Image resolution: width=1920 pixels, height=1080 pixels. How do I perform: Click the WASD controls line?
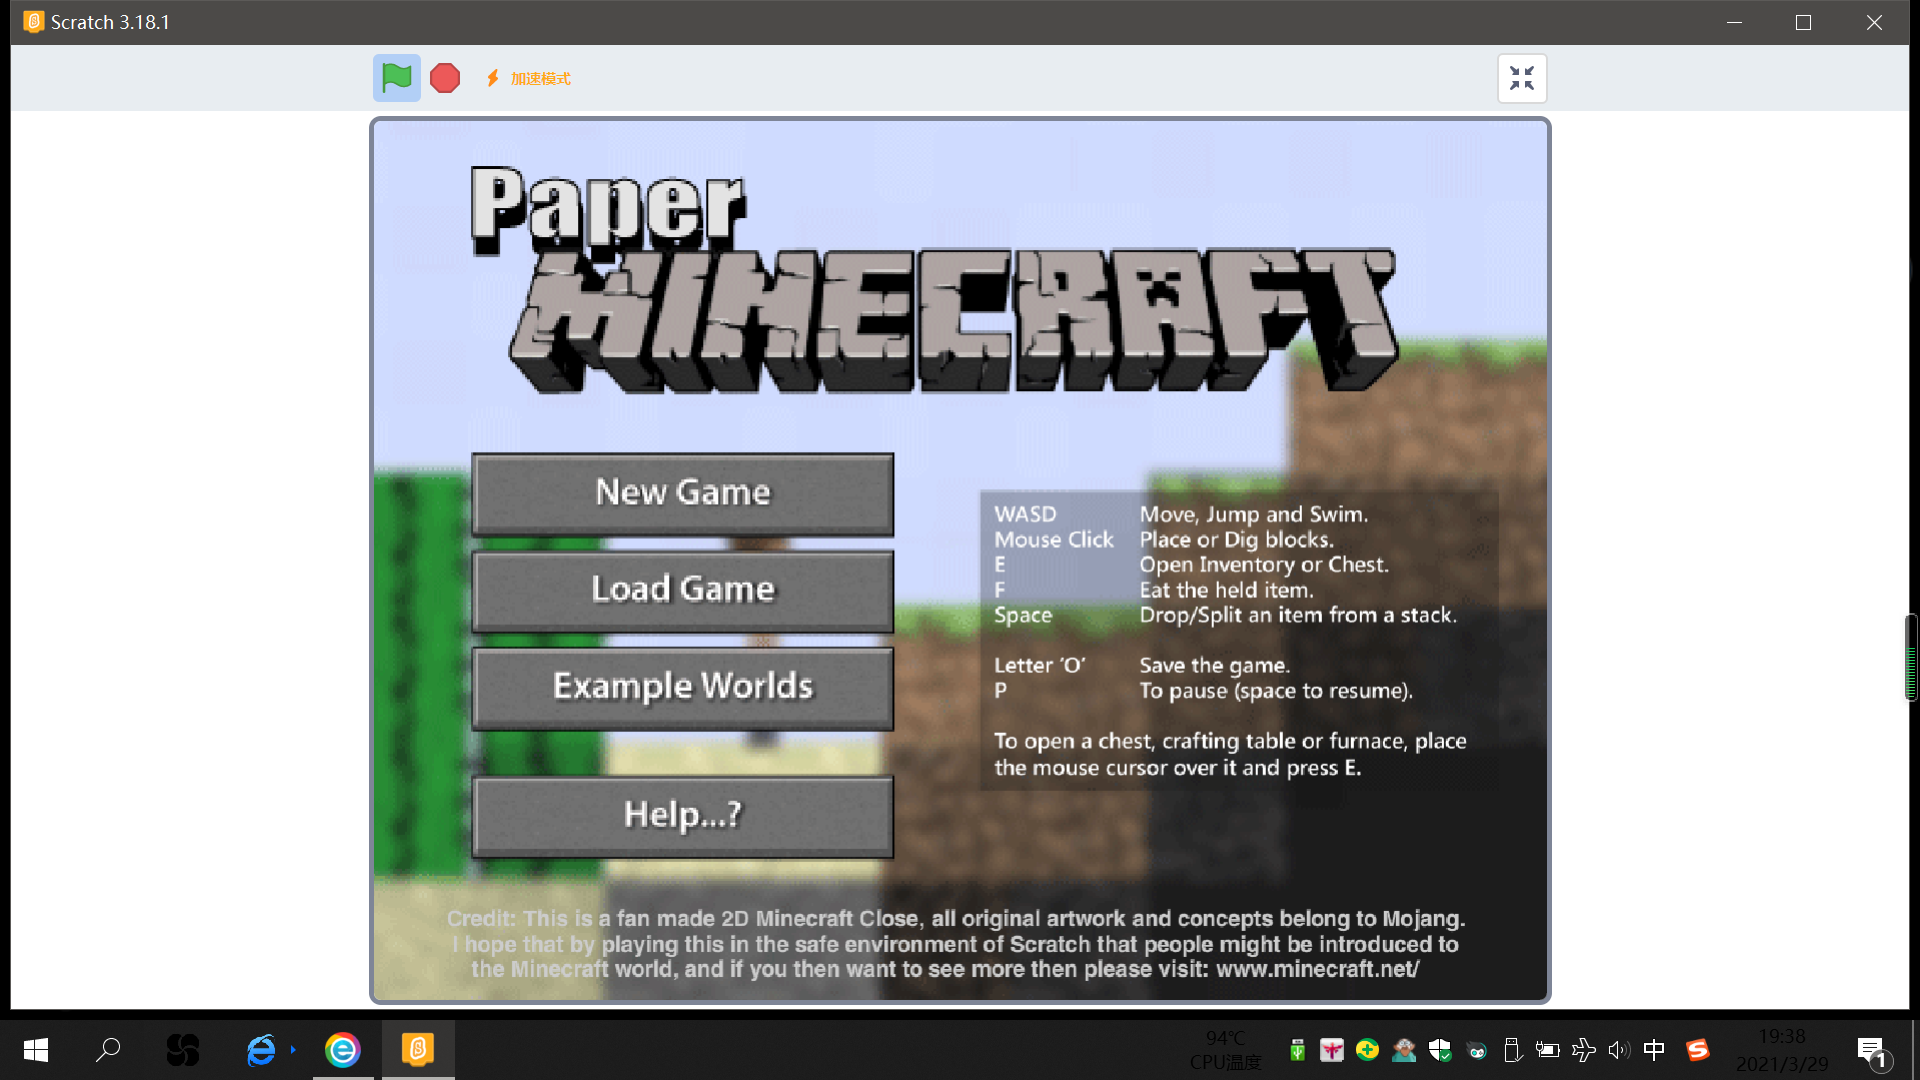pyautogui.click(x=1182, y=514)
